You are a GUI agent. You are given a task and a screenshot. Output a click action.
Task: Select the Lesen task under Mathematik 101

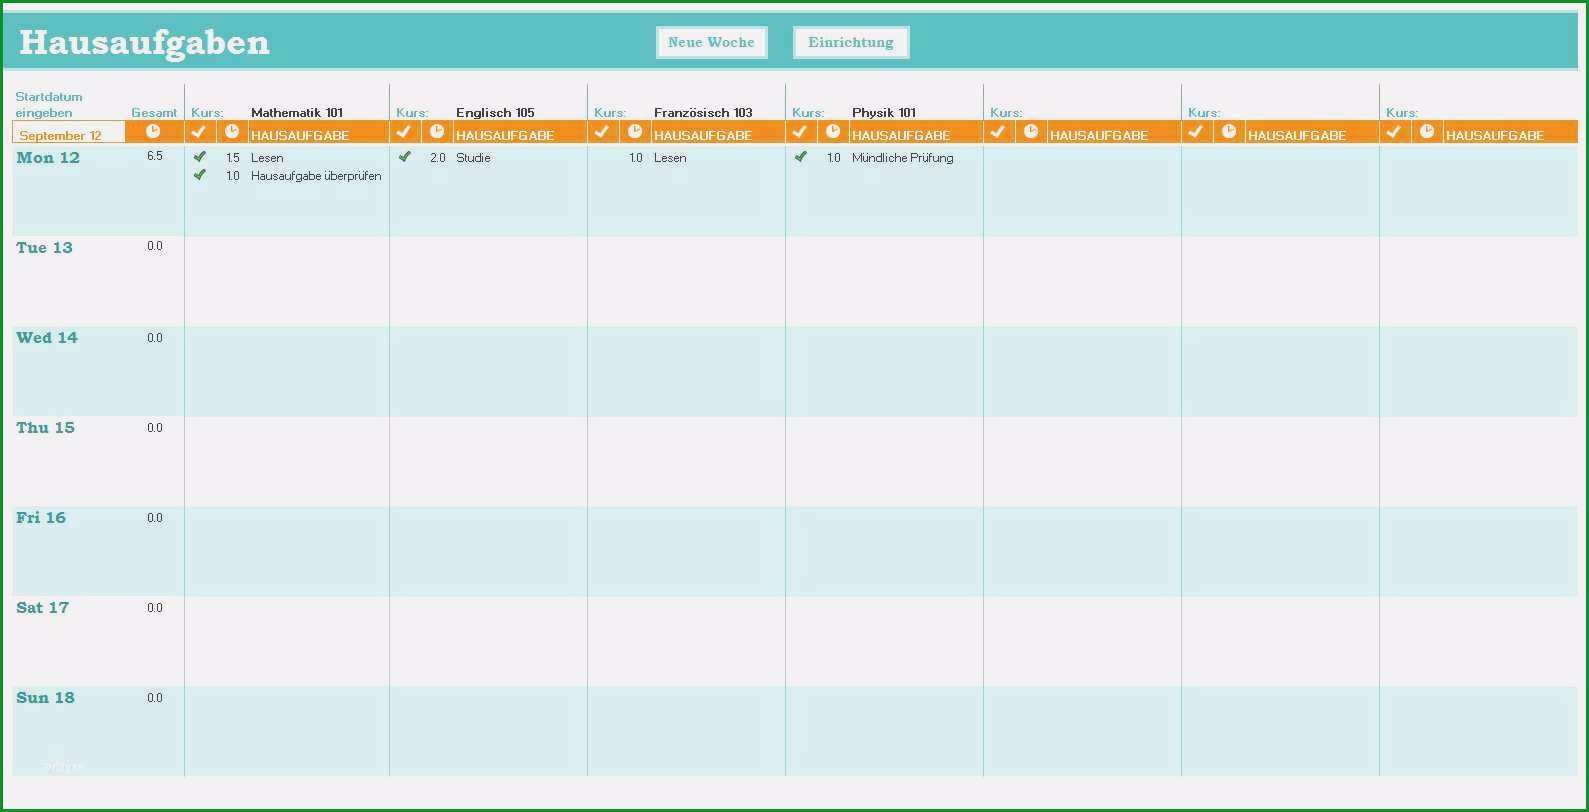pos(267,158)
